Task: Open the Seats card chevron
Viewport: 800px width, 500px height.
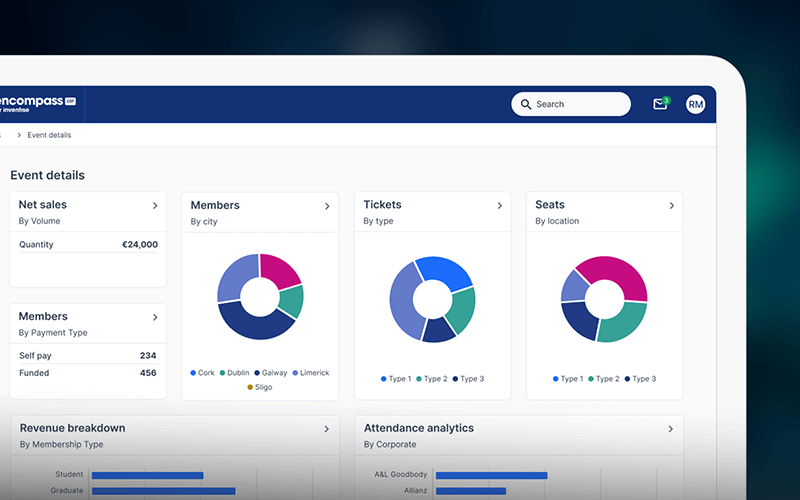Action: click(x=671, y=206)
